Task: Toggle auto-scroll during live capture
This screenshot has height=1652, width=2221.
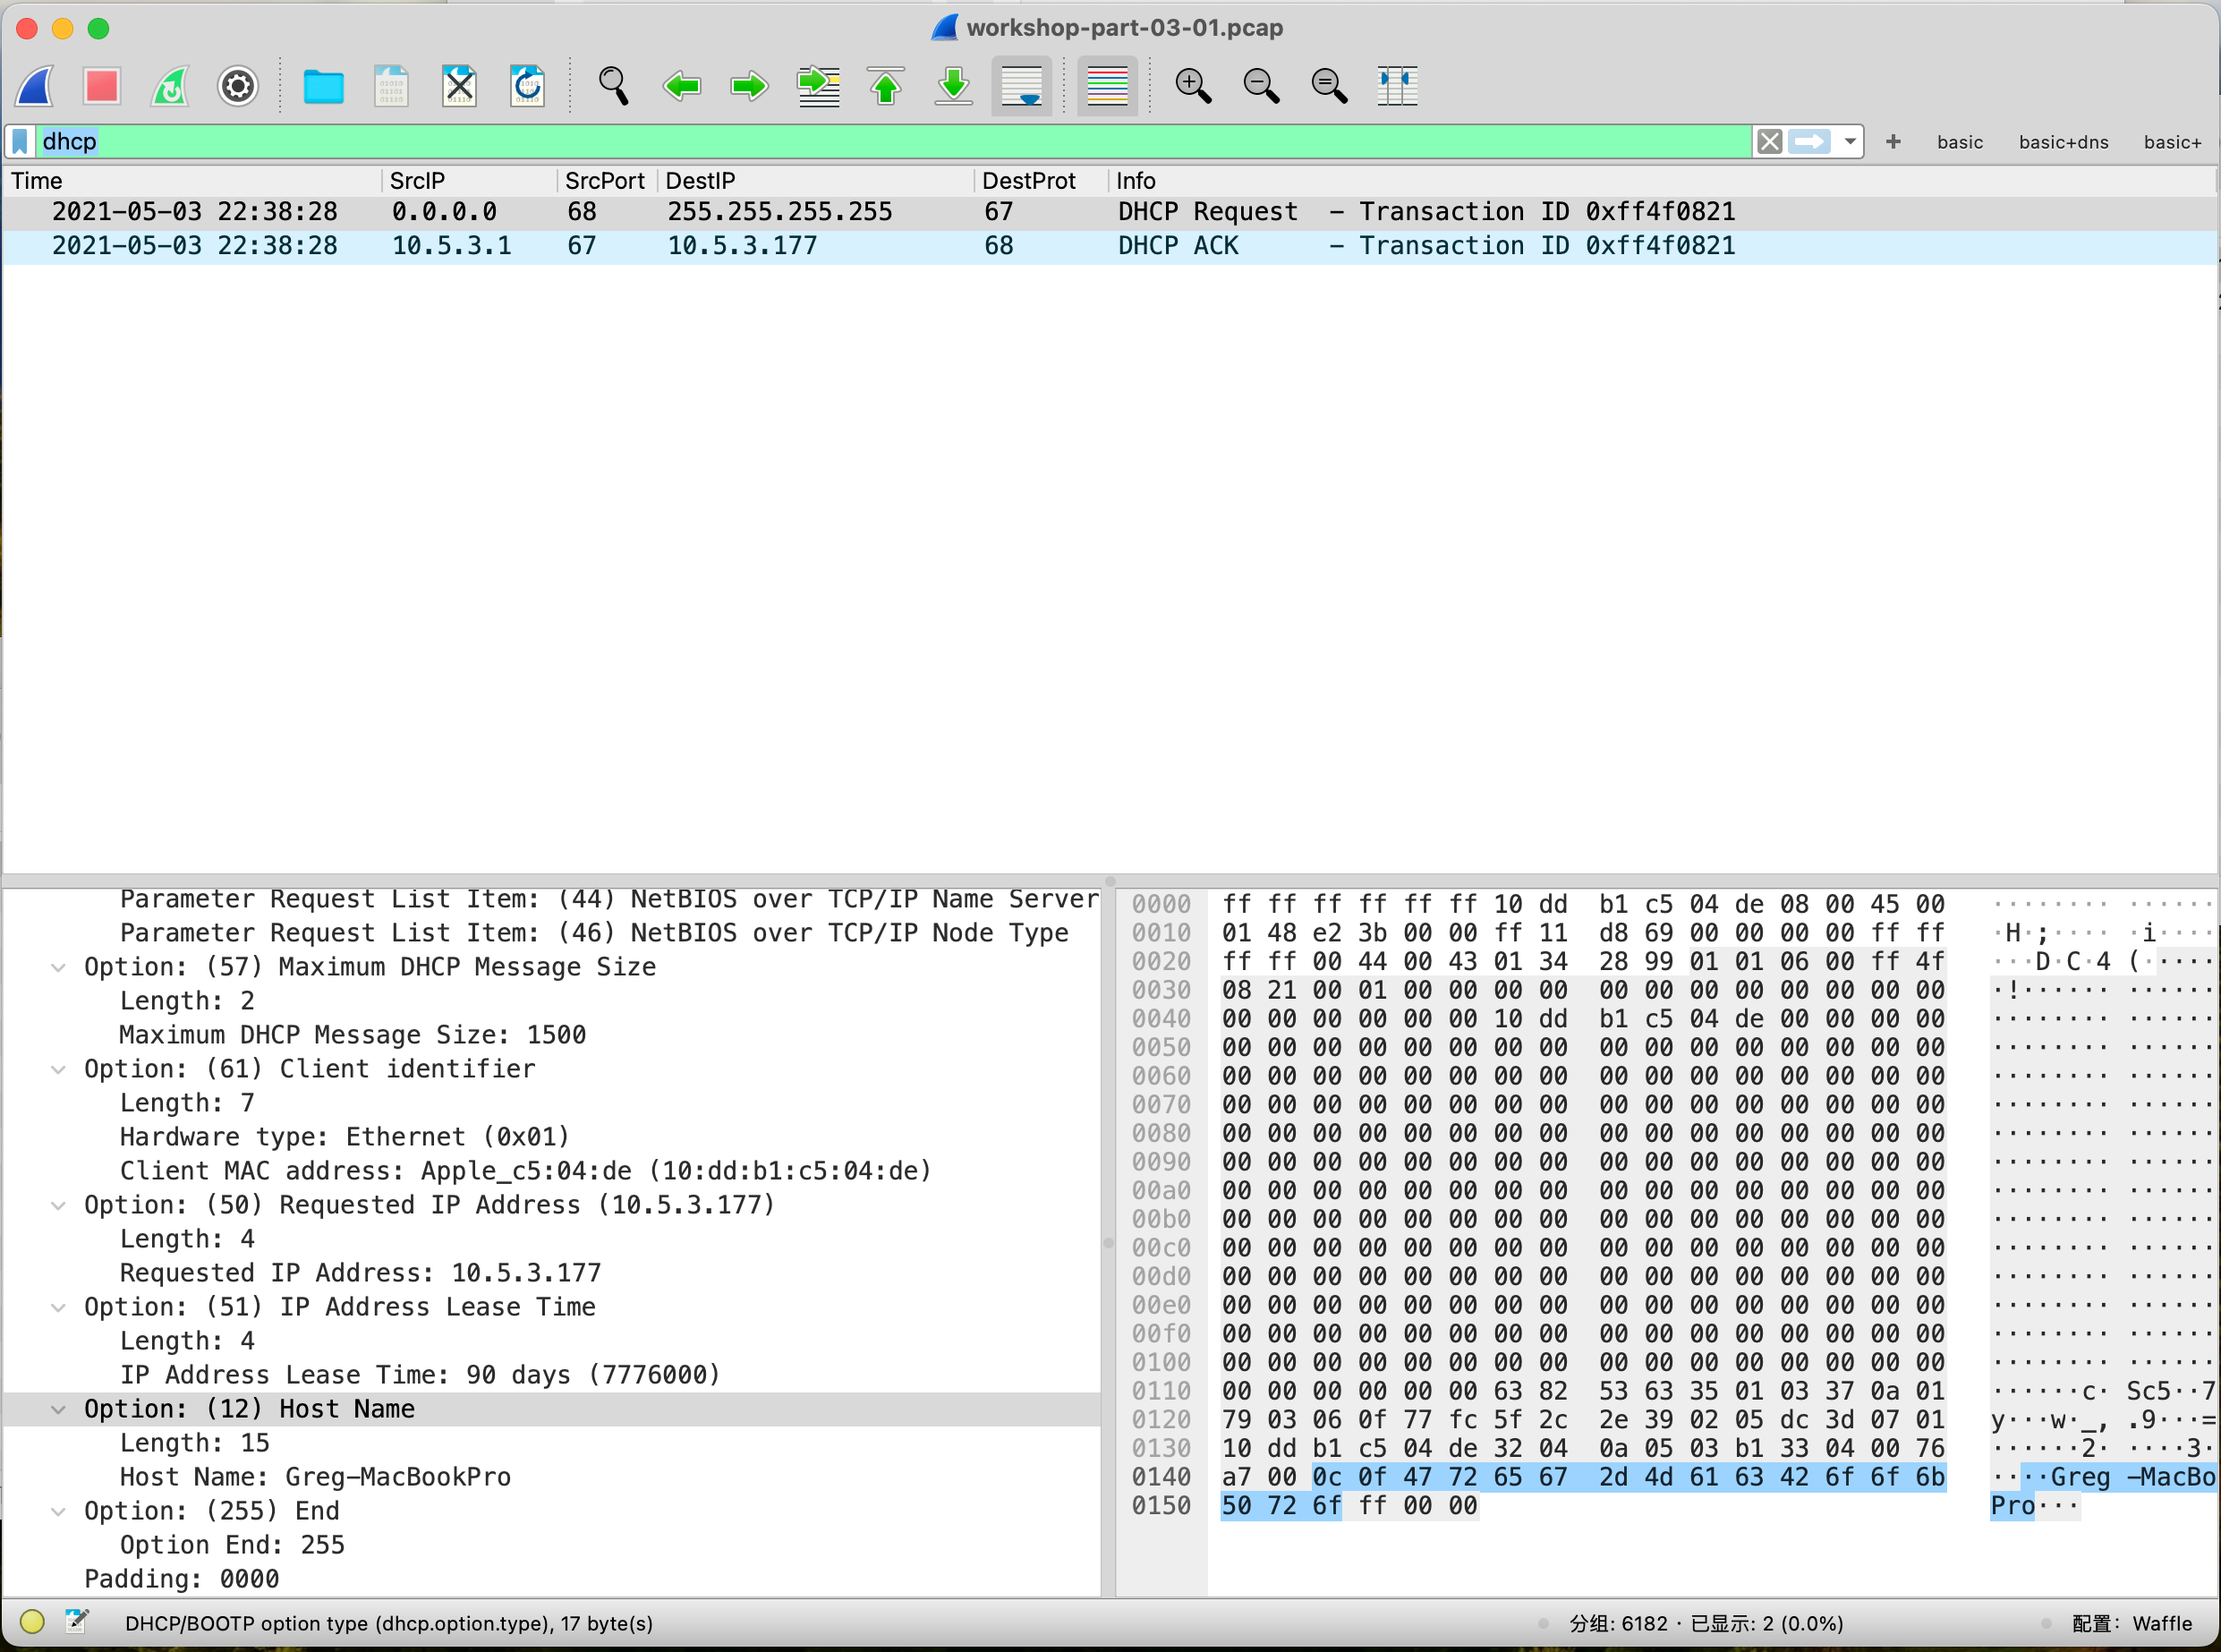Action: tap(1021, 86)
